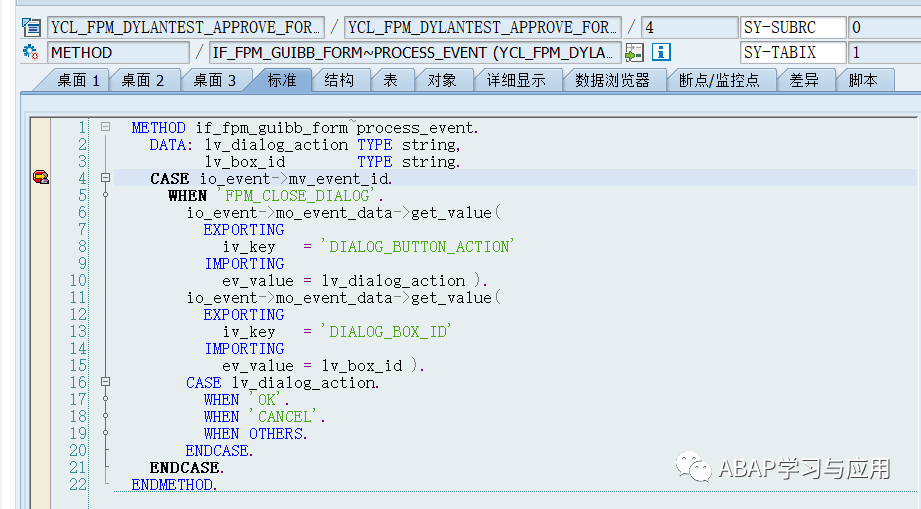The height and width of the screenshot is (509, 921).
Task: Click the second YCL_FPM_DYLANTEST_APPROVE_FOR field
Action: 483,27
